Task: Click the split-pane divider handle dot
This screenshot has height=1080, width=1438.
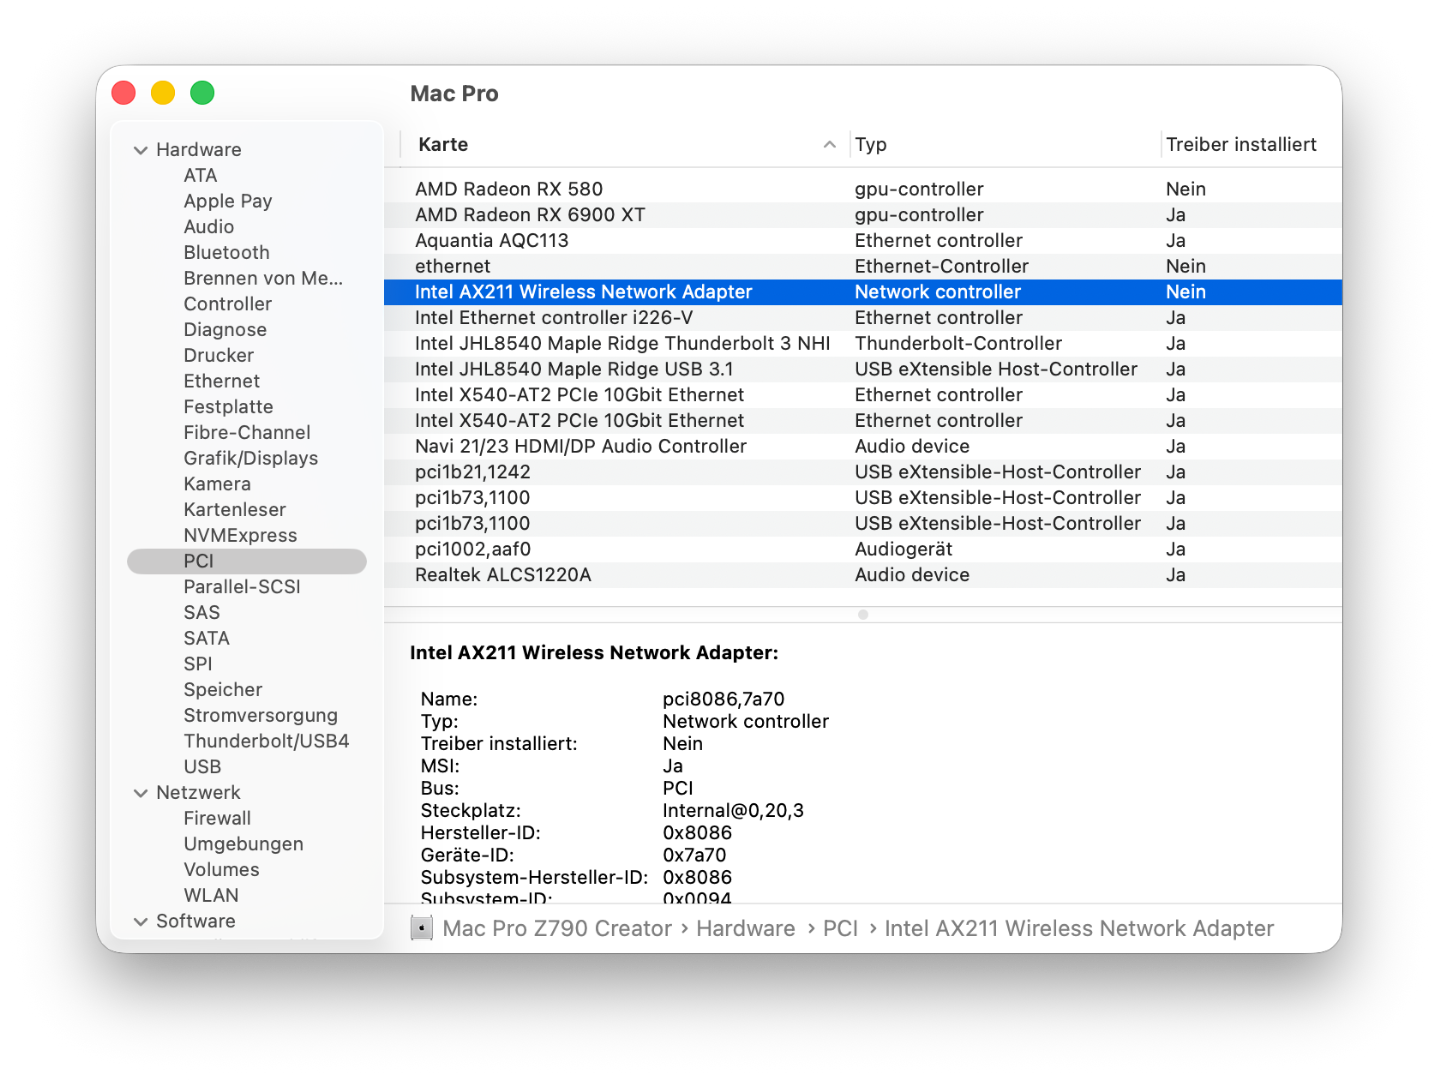Action: point(863,615)
